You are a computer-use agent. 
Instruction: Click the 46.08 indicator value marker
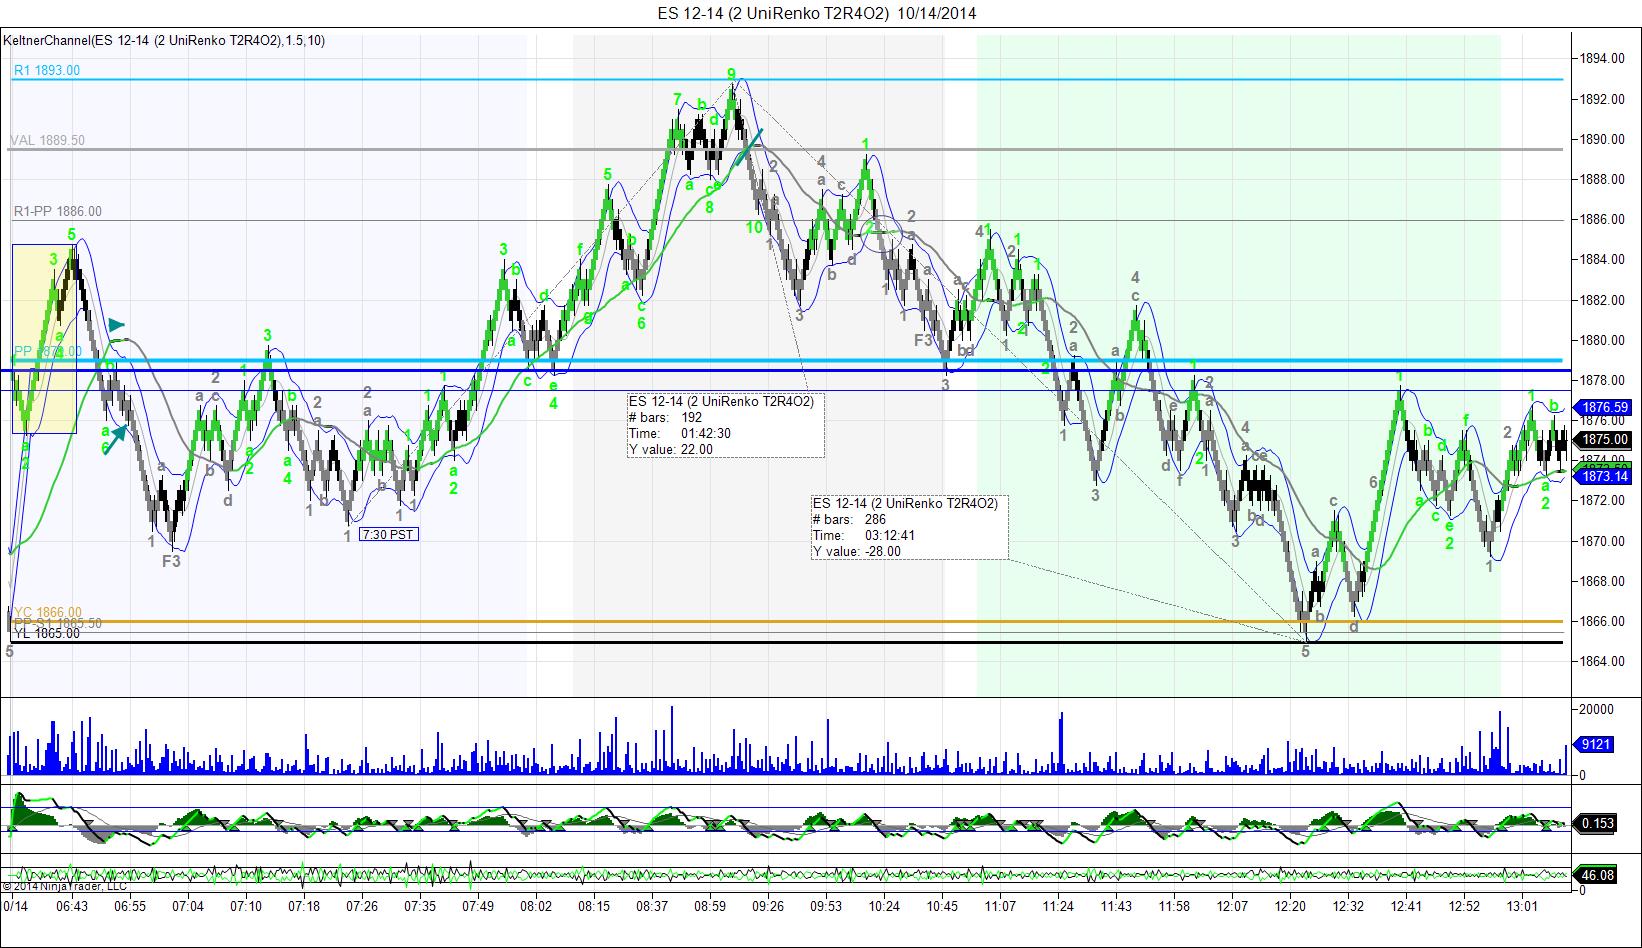[1595, 876]
